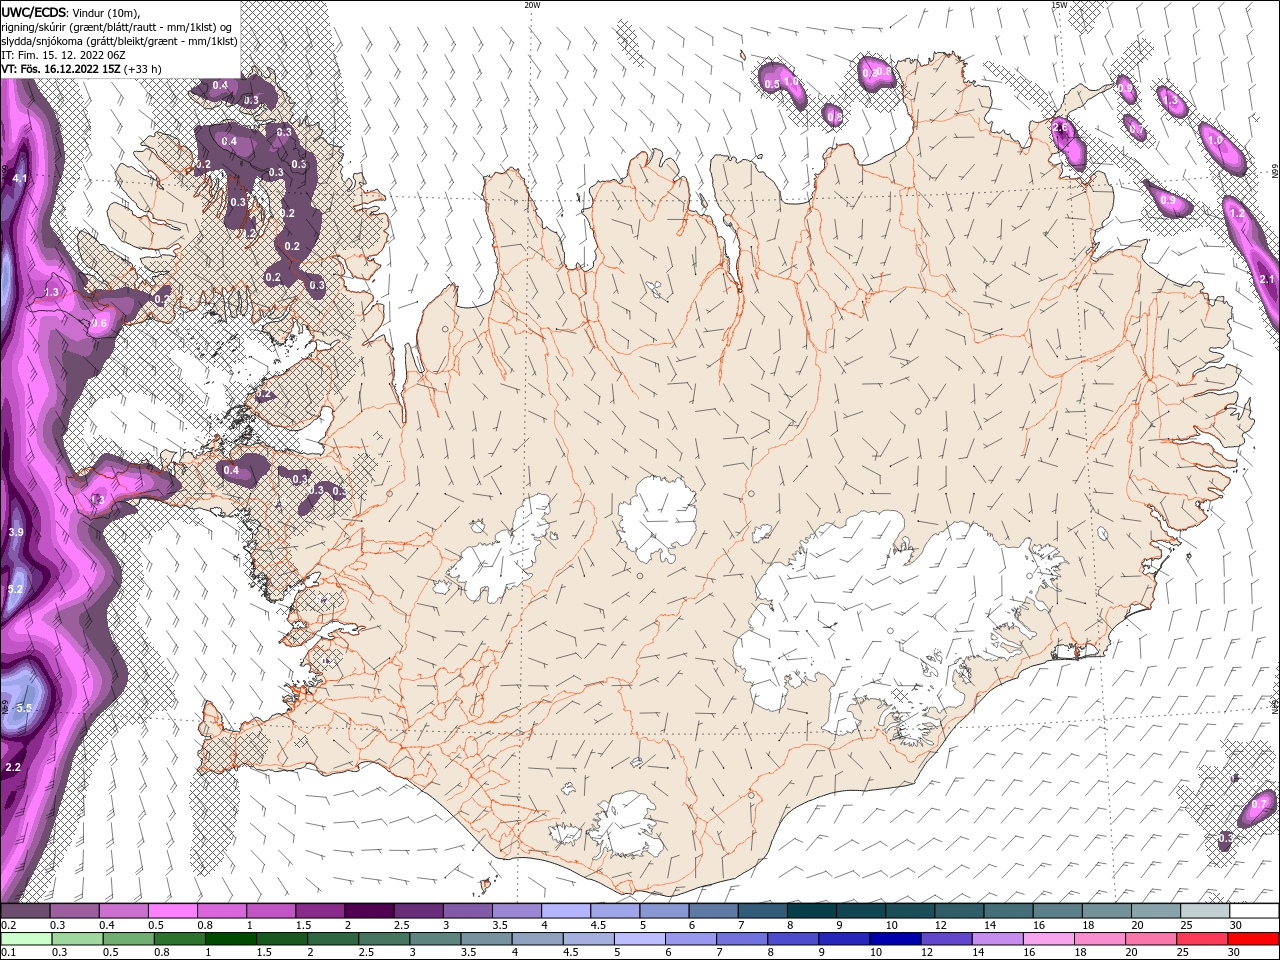
Task: Click the 5.2 value on the map
Action: click(15, 589)
